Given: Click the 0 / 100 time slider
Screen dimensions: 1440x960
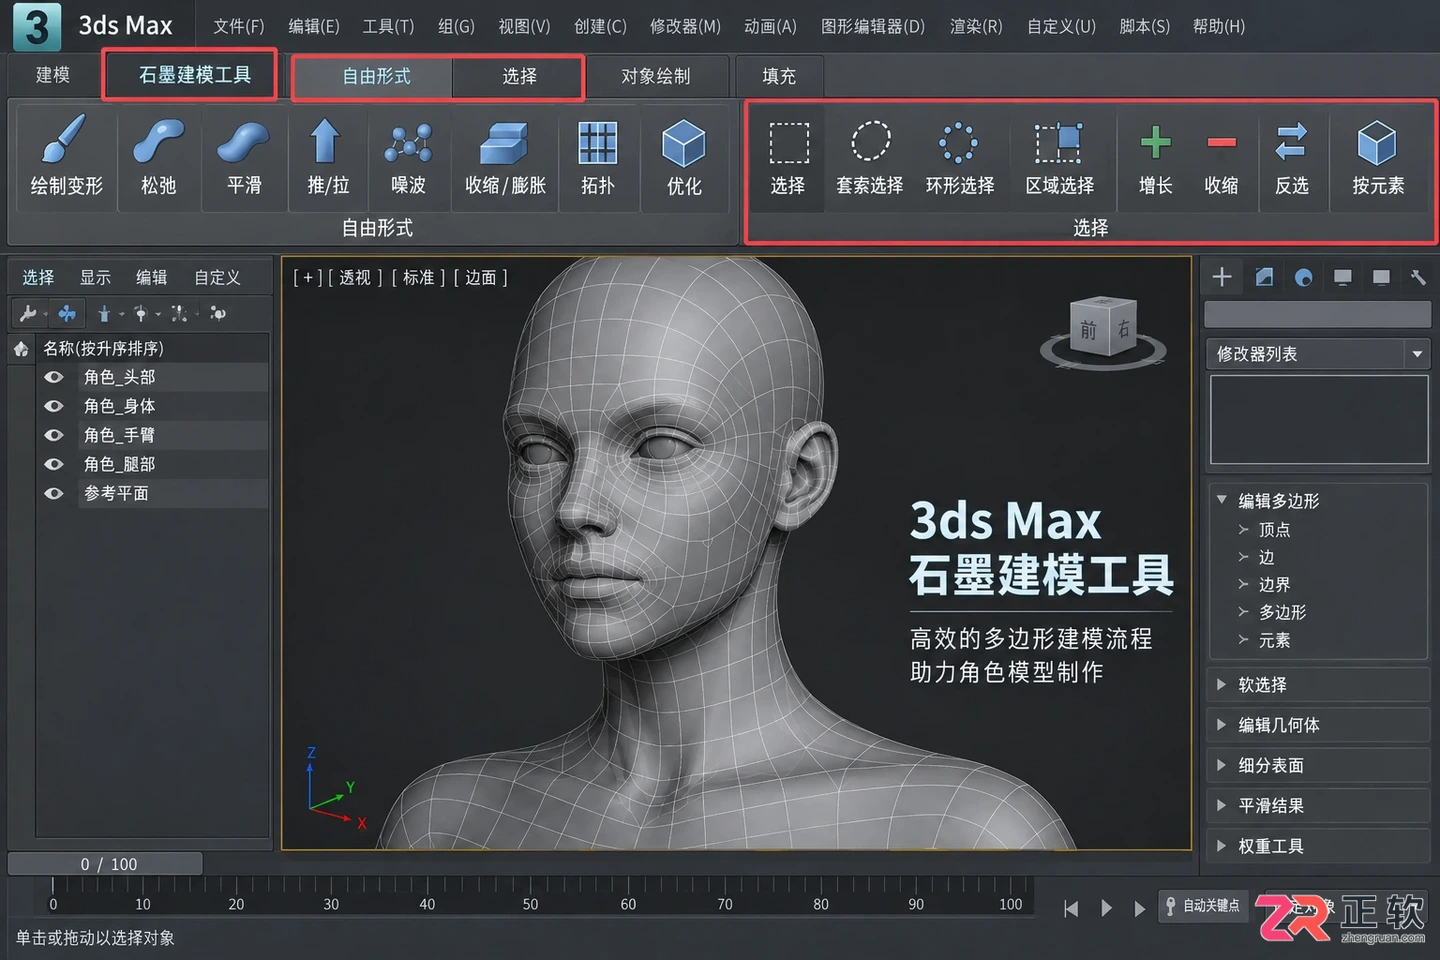Looking at the screenshot, I should tap(106, 864).
